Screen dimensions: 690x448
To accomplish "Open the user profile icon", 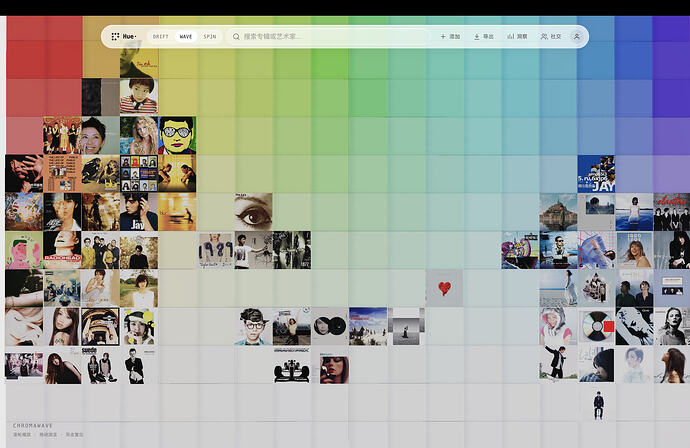I will pyautogui.click(x=576, y=37).
